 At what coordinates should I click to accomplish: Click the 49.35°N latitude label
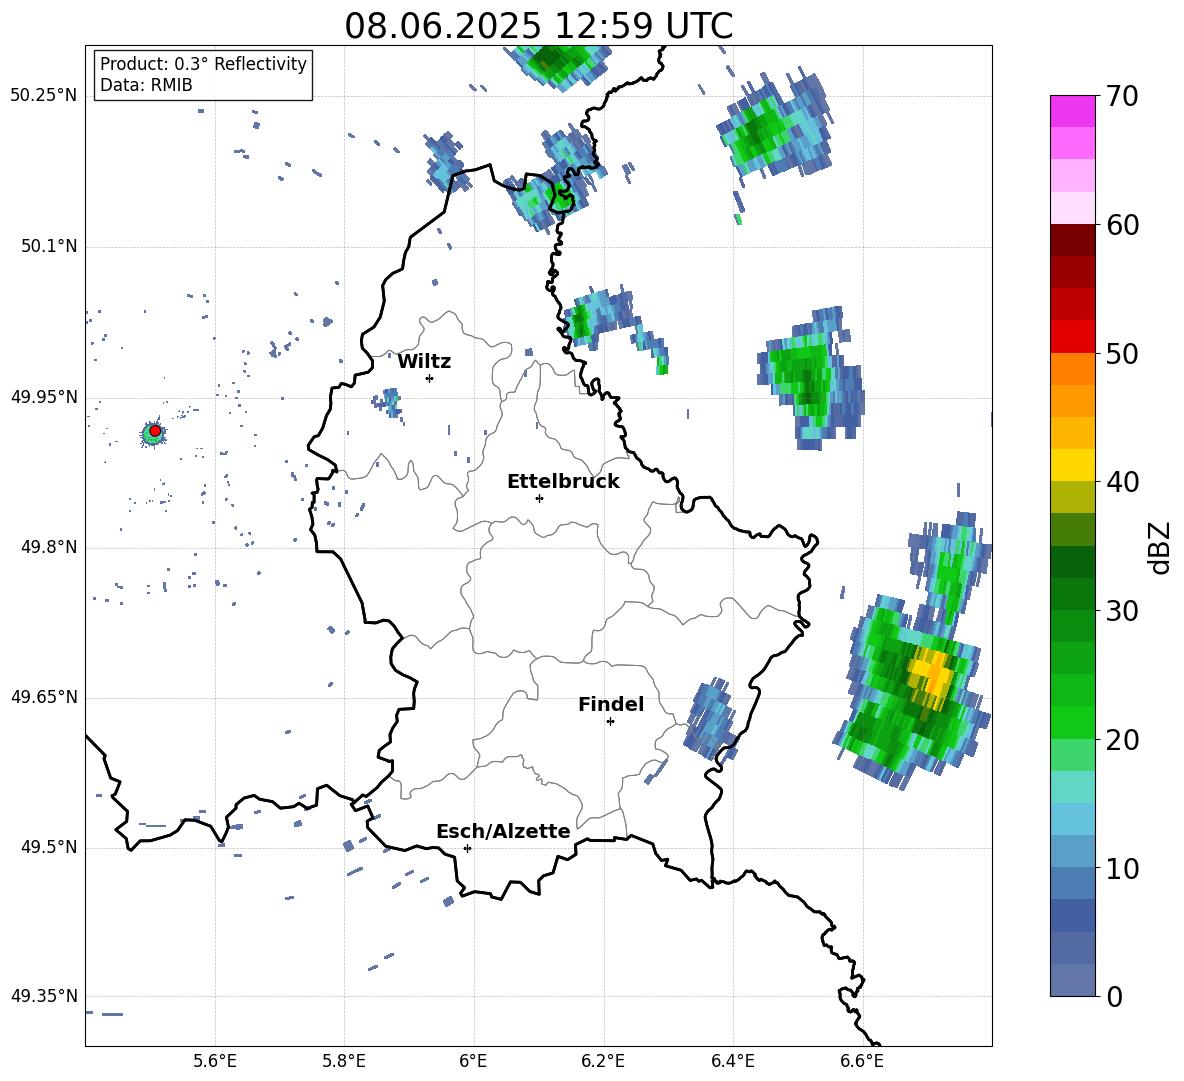click(43, 996)
